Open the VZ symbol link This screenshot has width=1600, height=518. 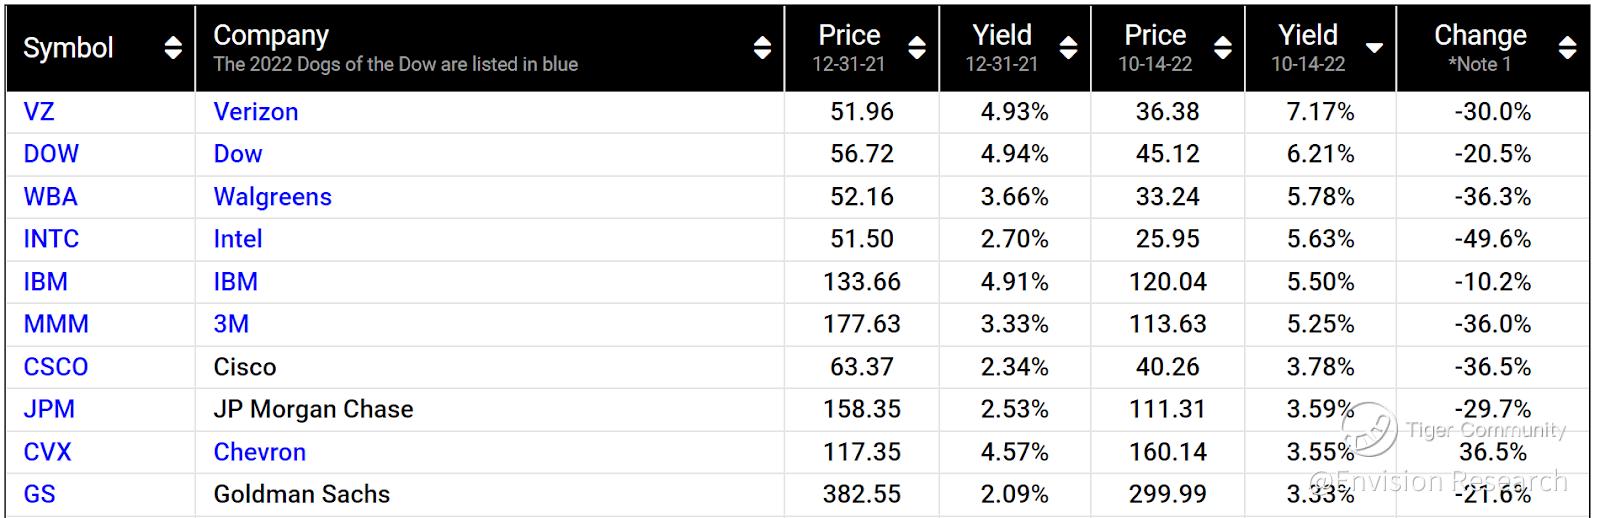39,112
